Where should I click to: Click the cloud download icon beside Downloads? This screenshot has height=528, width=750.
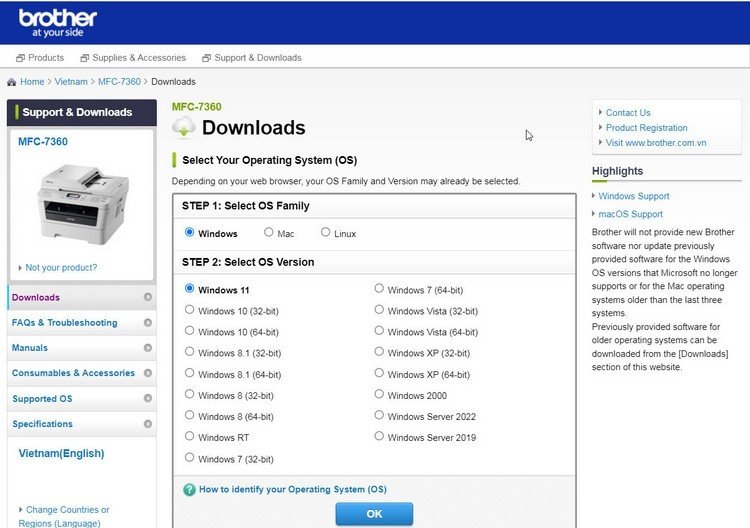coord(184,127)
